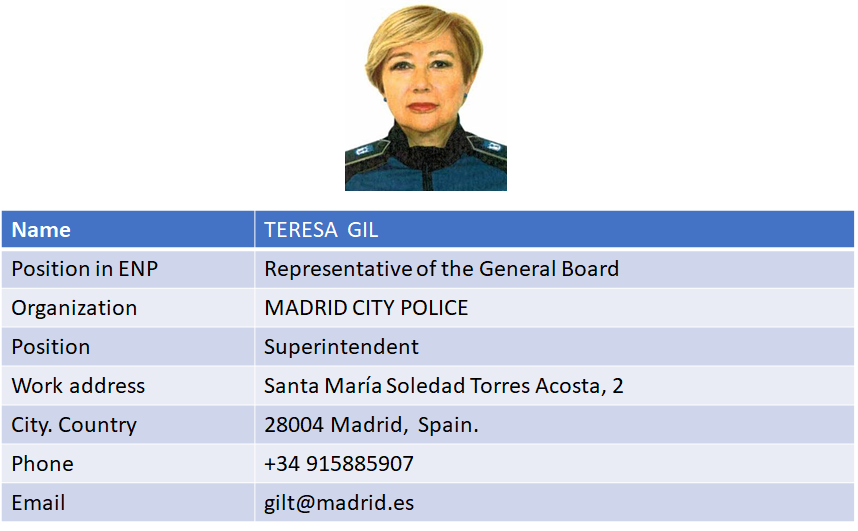Select the Position in ENP label

85,269
